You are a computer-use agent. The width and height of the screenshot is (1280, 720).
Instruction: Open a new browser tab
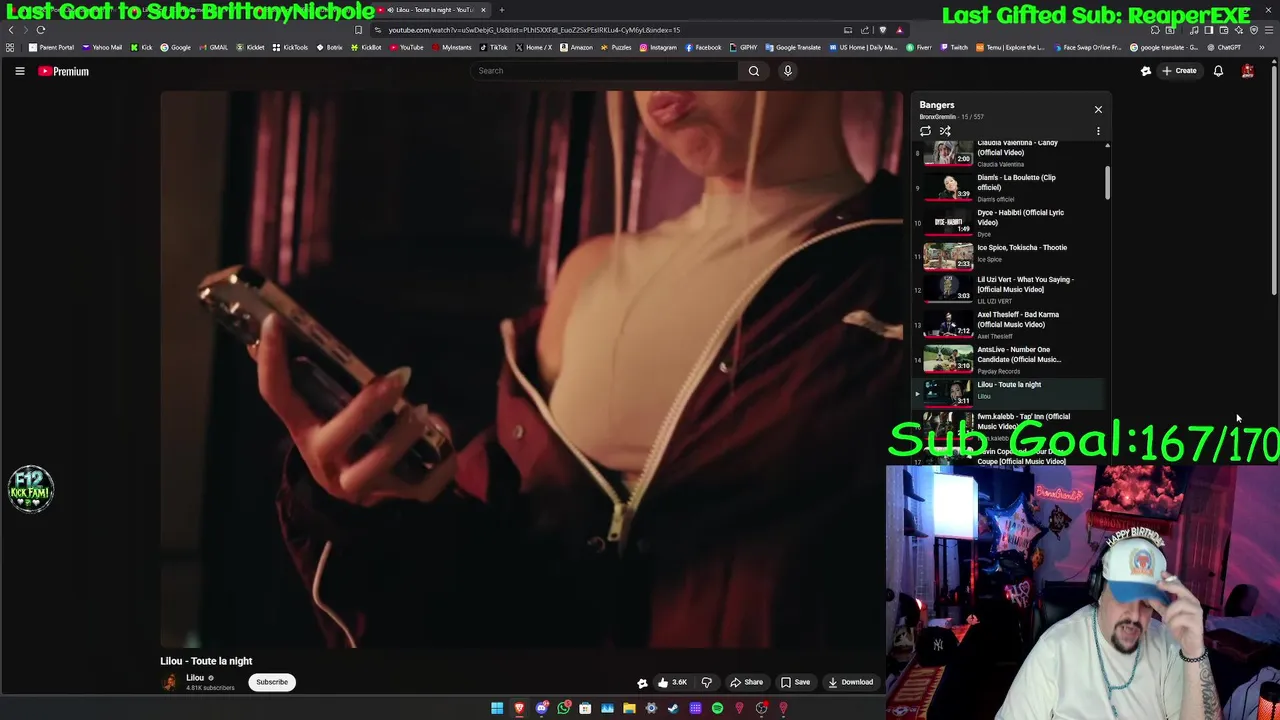pos(502,10)
